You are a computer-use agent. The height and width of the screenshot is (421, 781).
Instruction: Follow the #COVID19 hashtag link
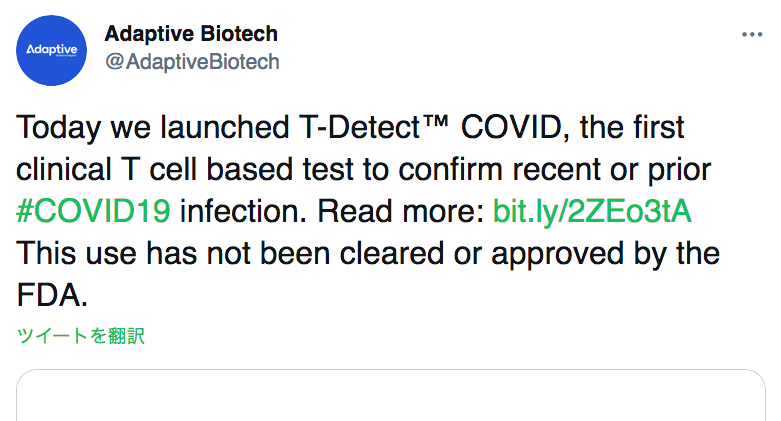coord(94,211)
